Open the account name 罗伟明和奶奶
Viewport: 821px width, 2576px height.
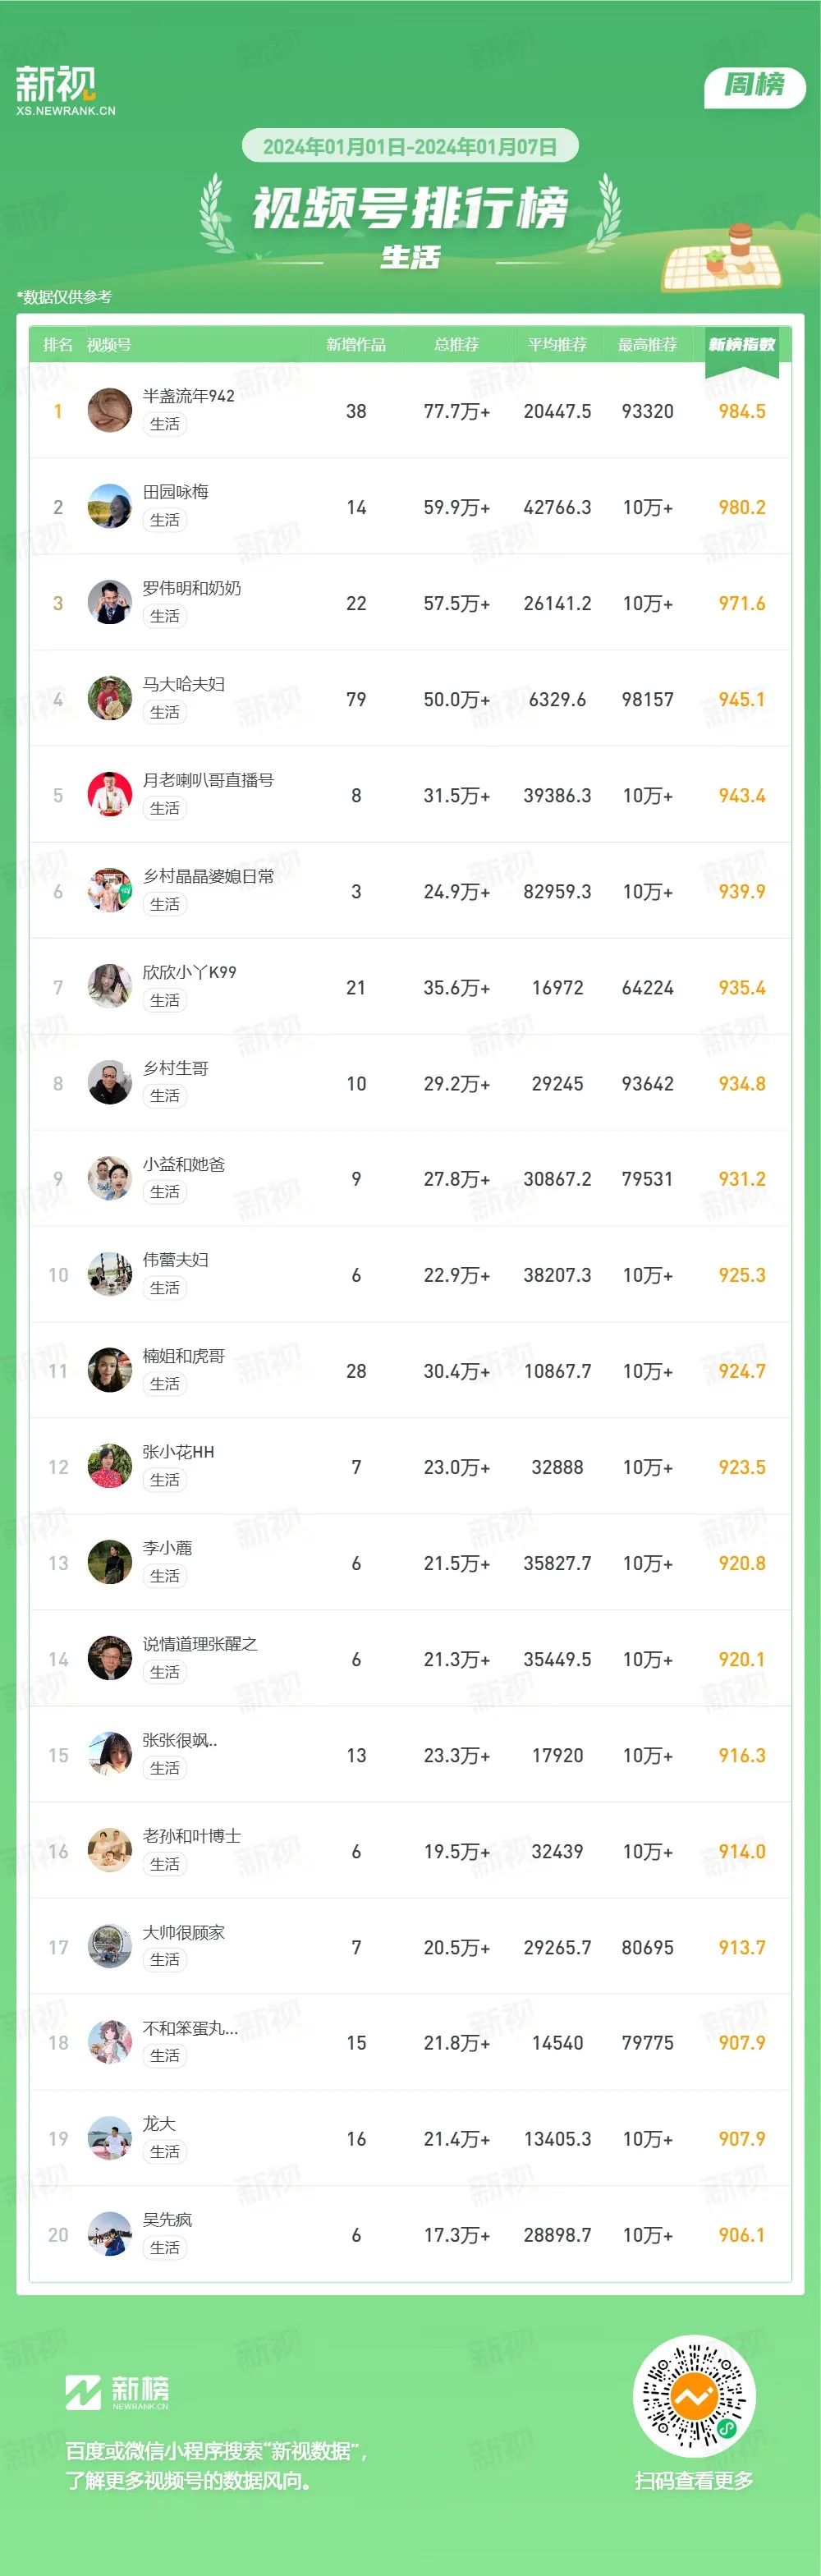192,588
